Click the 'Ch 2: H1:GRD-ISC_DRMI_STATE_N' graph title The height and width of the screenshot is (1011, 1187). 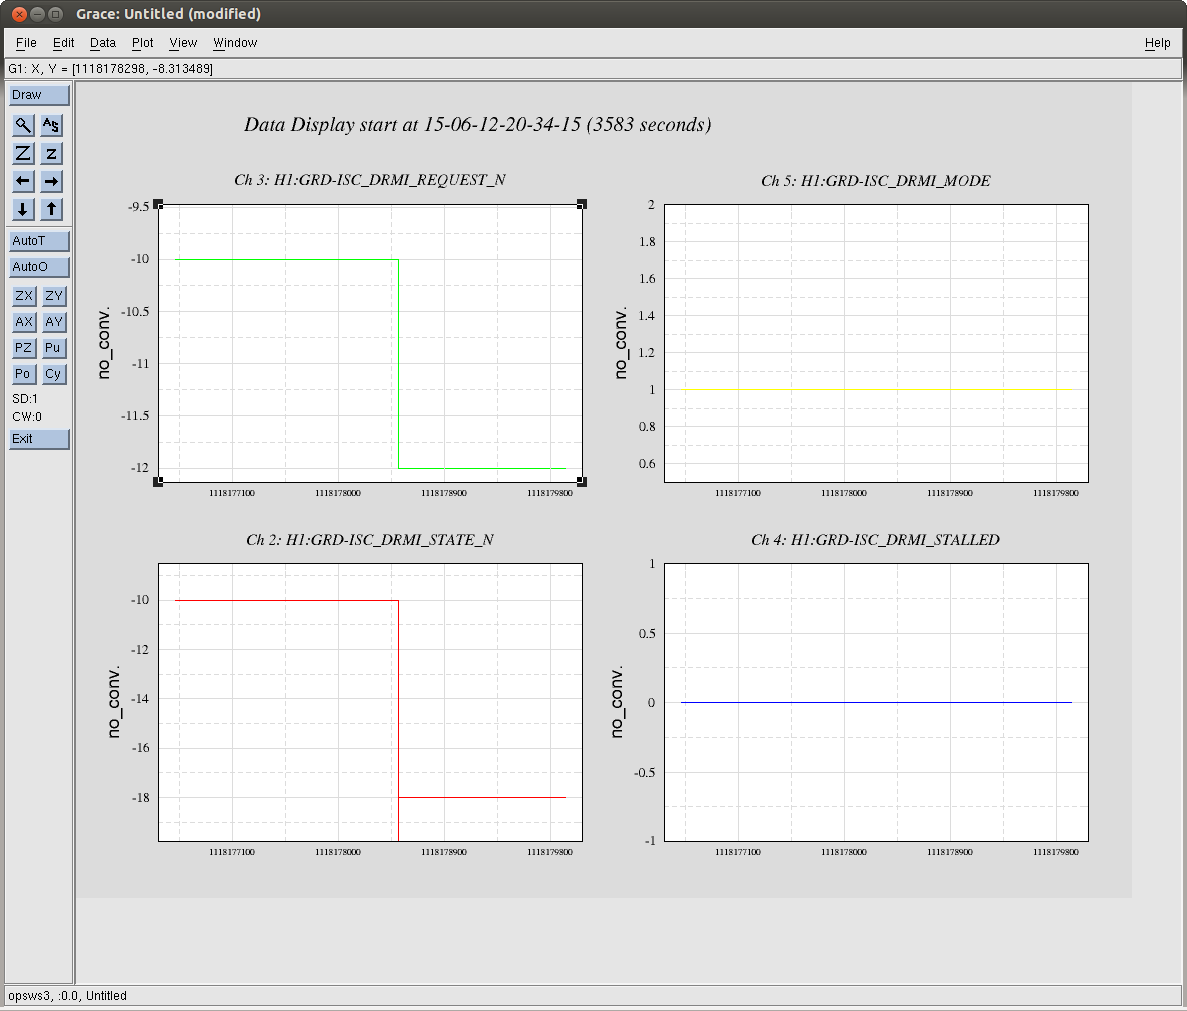370,540
